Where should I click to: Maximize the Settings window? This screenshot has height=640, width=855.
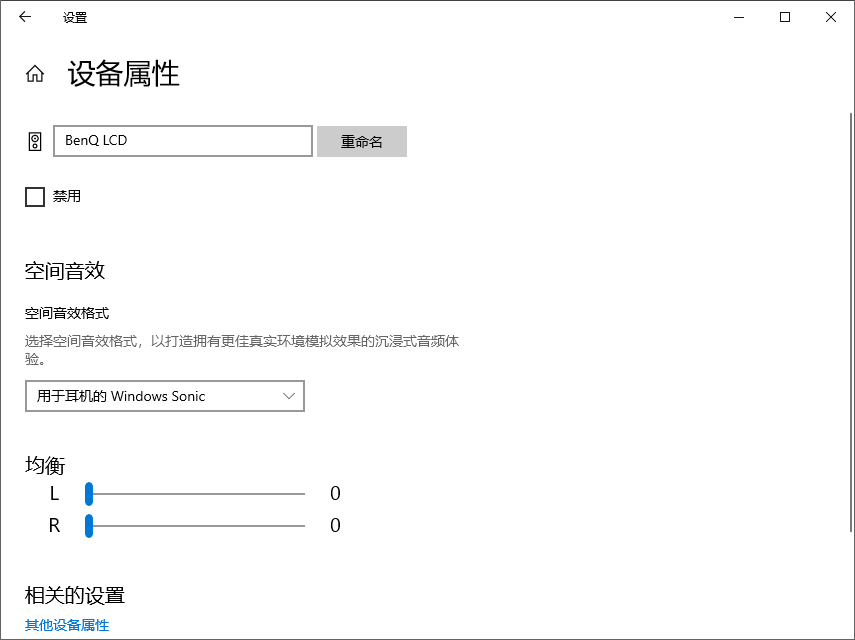(784, 17)
